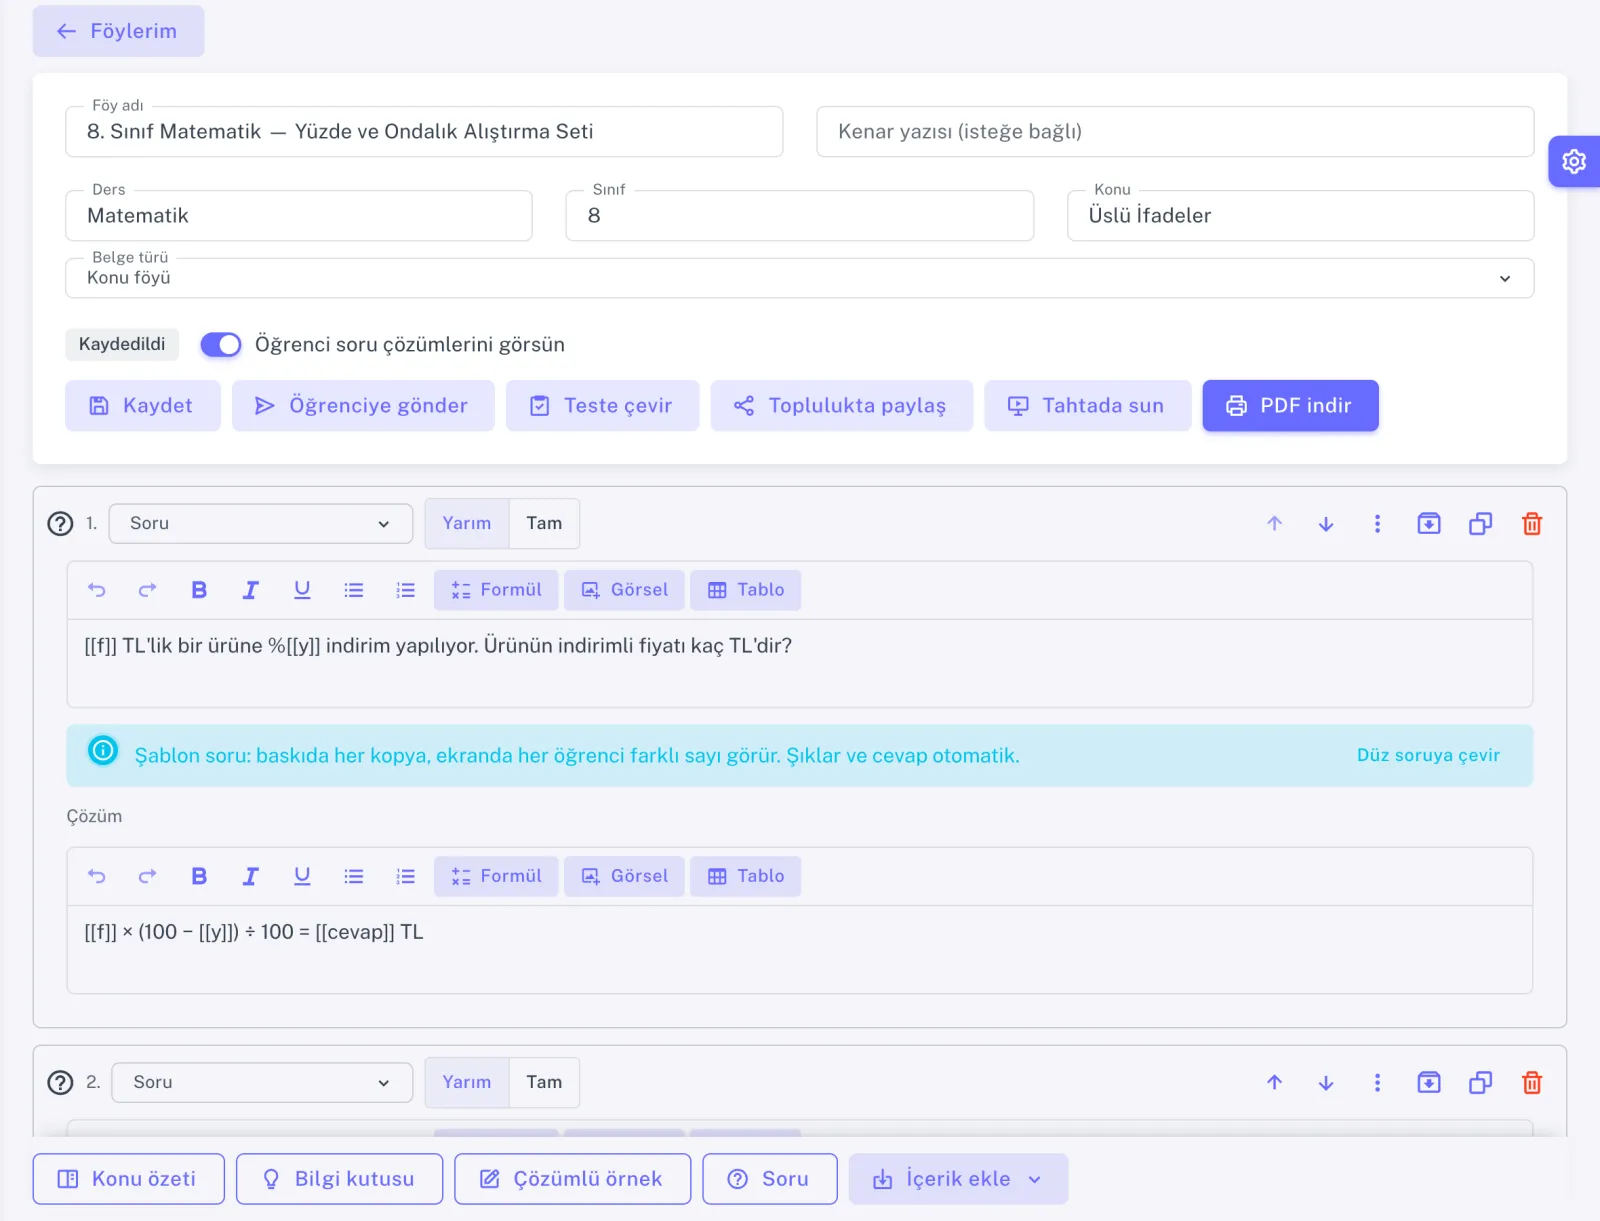Open the Belge türü dropdown
Viewport: 1600px width, 1221px height.
coord(800,278)
